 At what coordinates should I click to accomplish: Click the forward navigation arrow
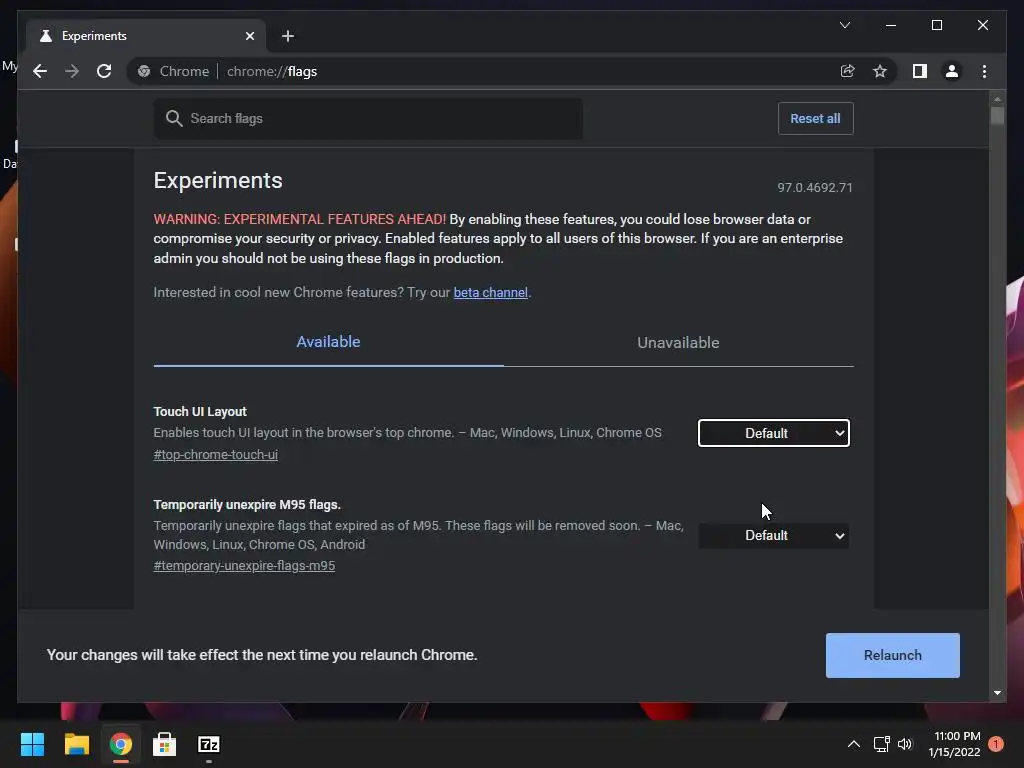pos(72,71)
